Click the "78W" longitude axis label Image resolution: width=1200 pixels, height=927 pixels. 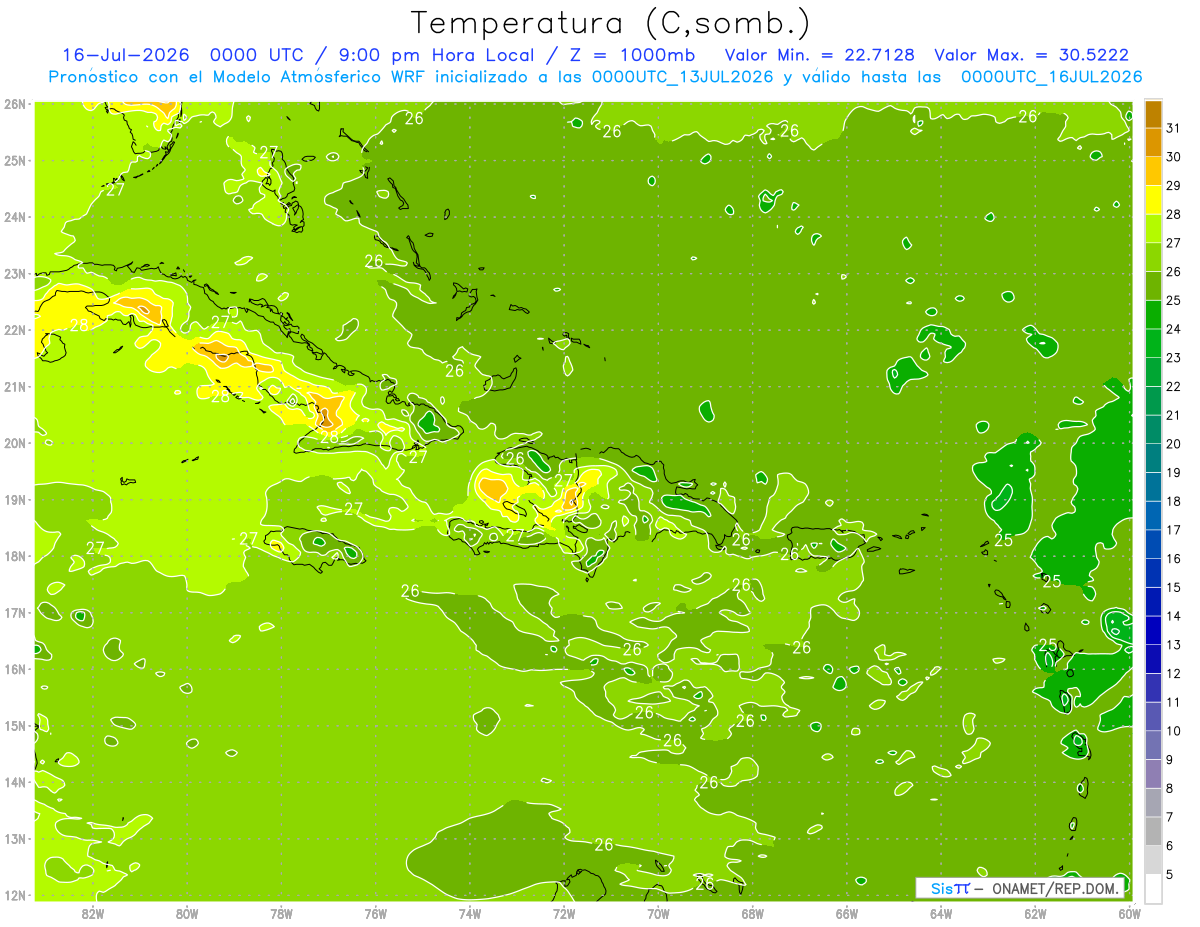pyautogui.click(x=281, y=913)
